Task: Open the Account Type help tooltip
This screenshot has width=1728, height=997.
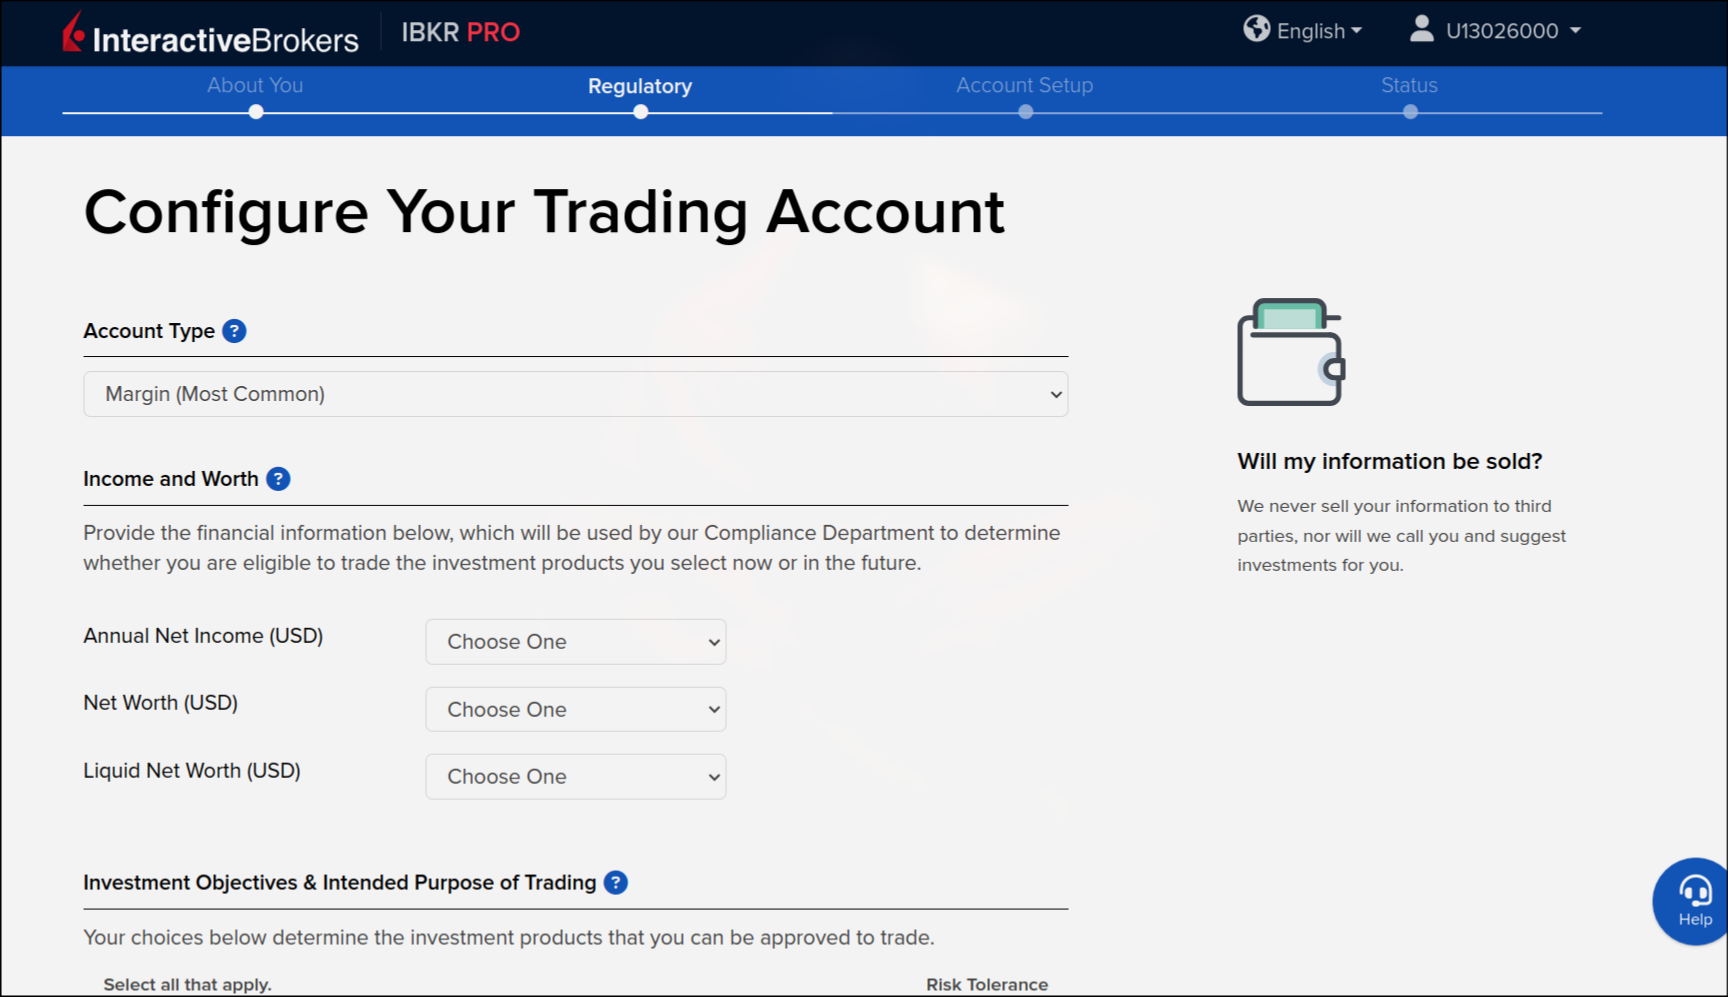Action: click(x=234, y=331)
